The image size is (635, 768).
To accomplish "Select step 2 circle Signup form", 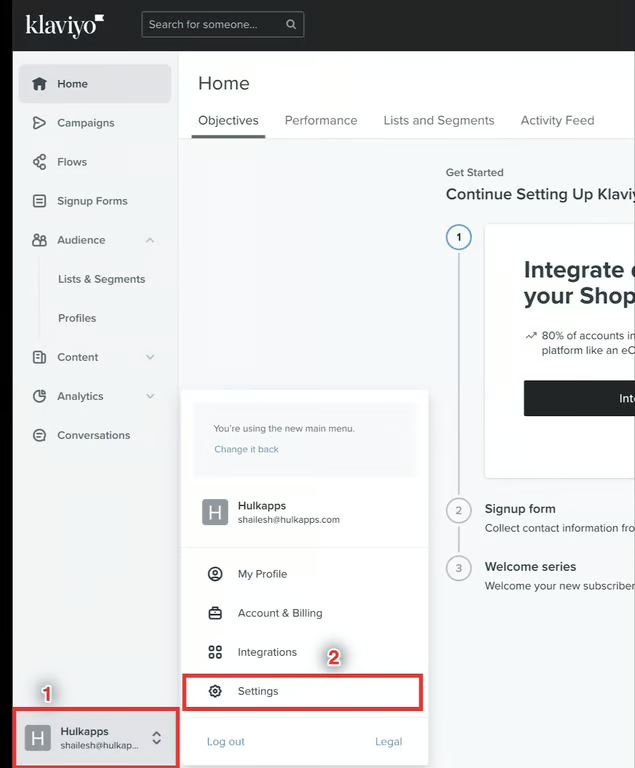I will coord(459,510).
